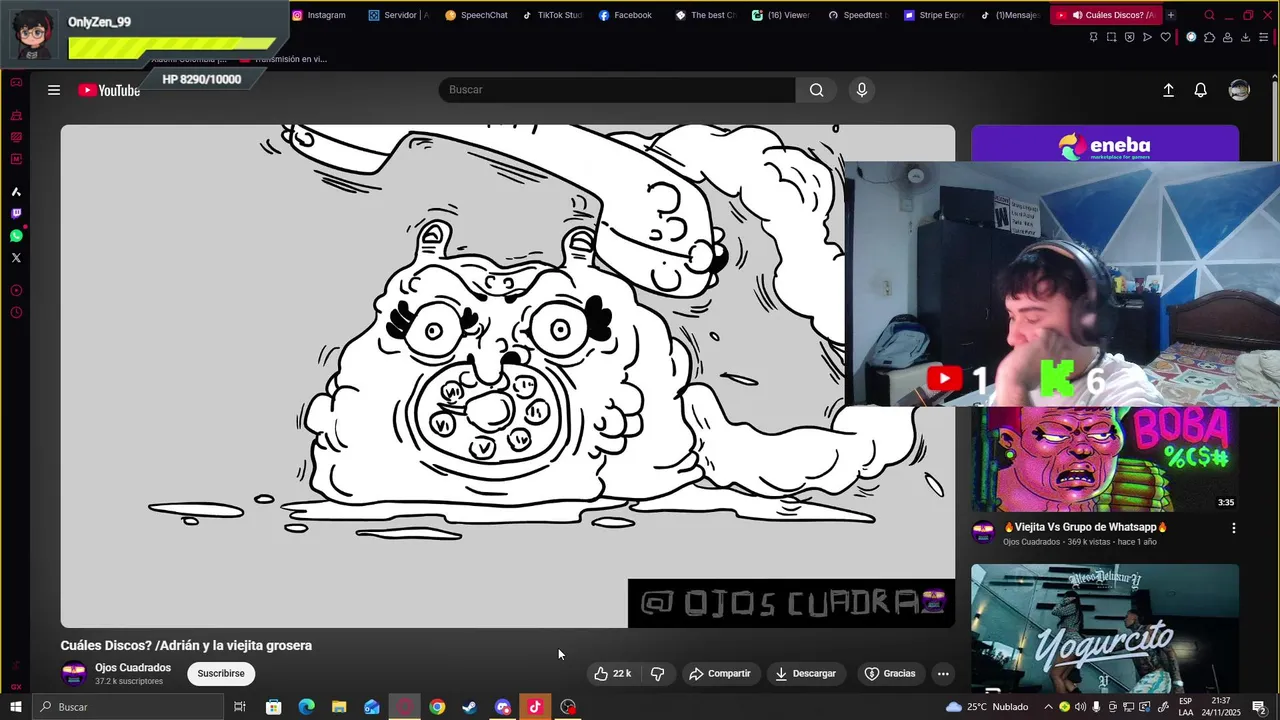Click the Windows taskbar Buscar search box
Screen dimensions: 1280x720
(127, 707)
